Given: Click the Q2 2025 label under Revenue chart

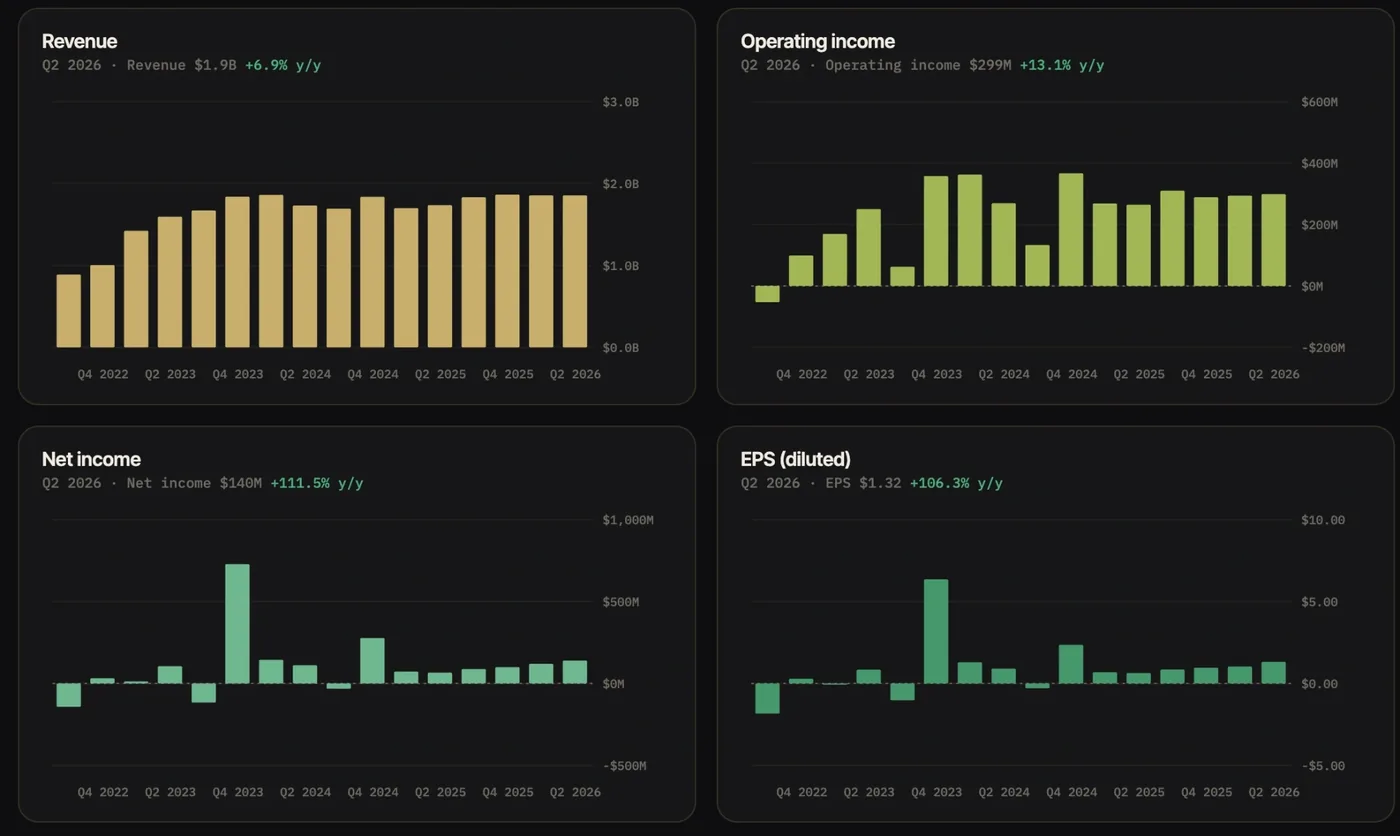Looking at the screenshot, I should point(440,374).
